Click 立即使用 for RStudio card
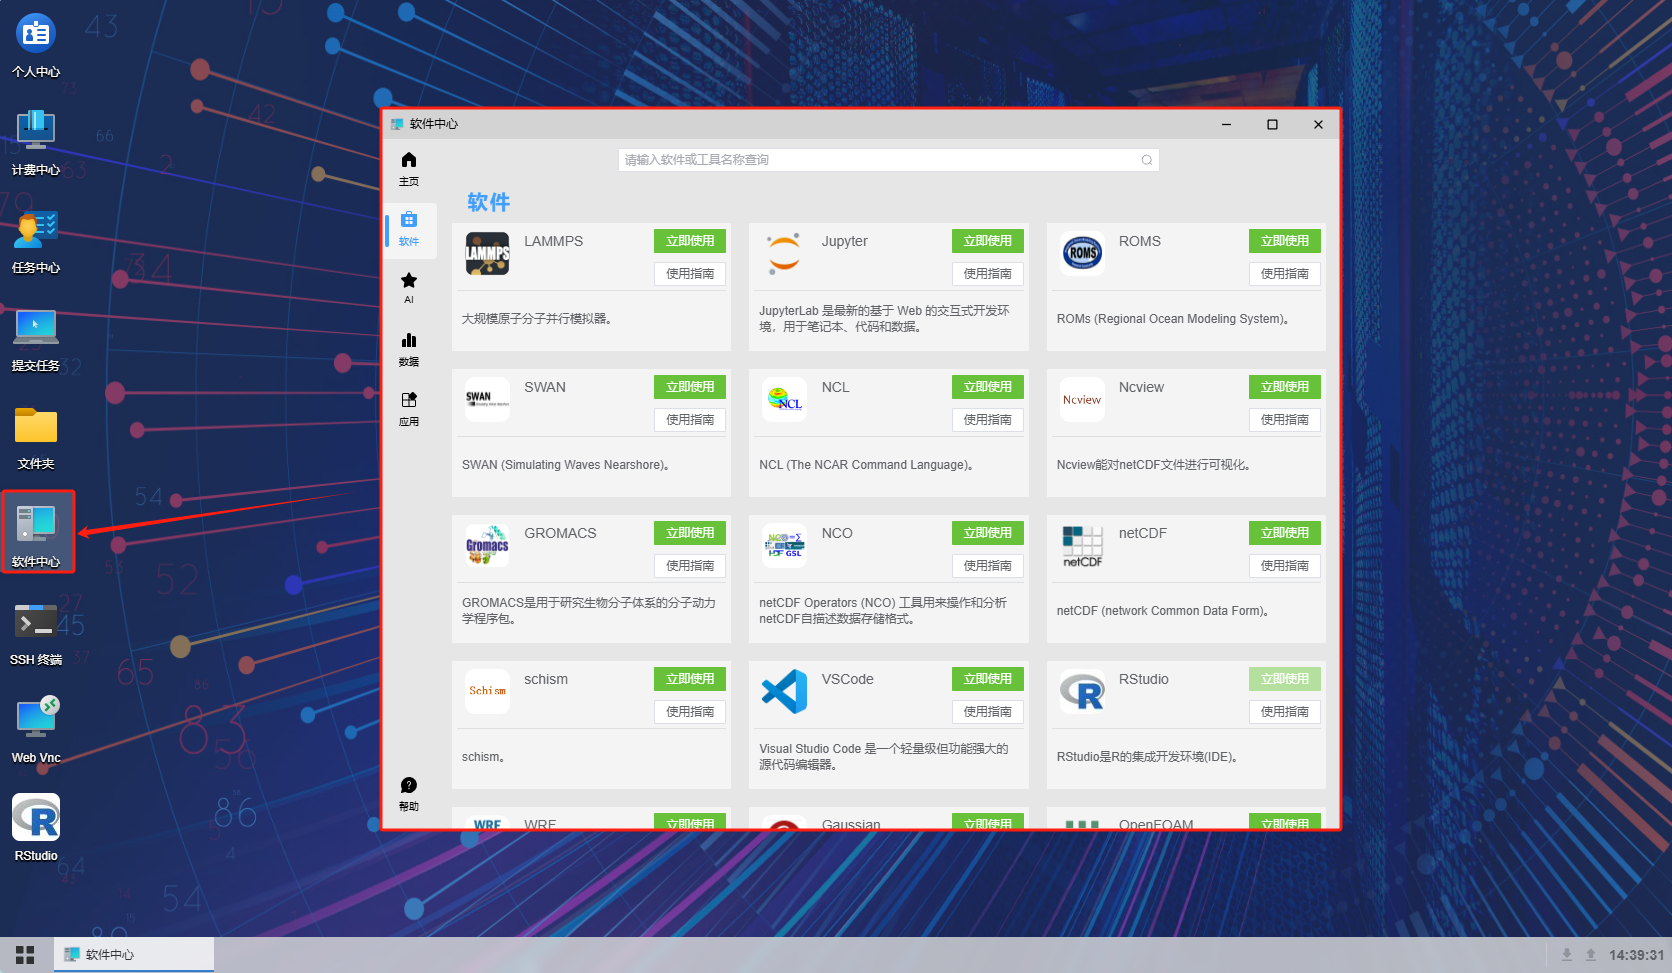This screenshot has height=973, width=1672. pos(1285,679)
